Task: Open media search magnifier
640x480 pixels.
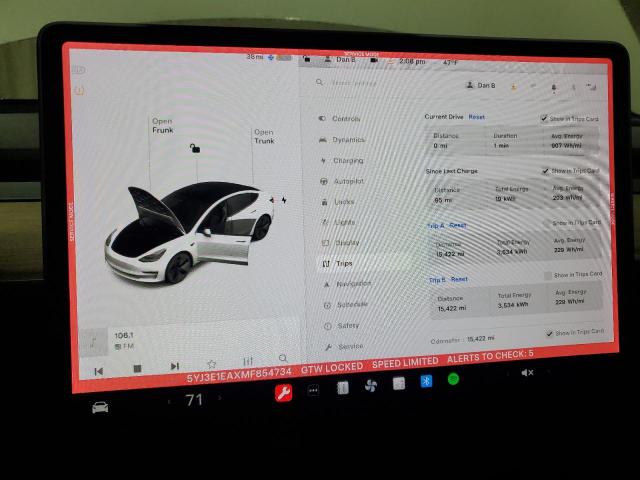Action: pos(283,358)
